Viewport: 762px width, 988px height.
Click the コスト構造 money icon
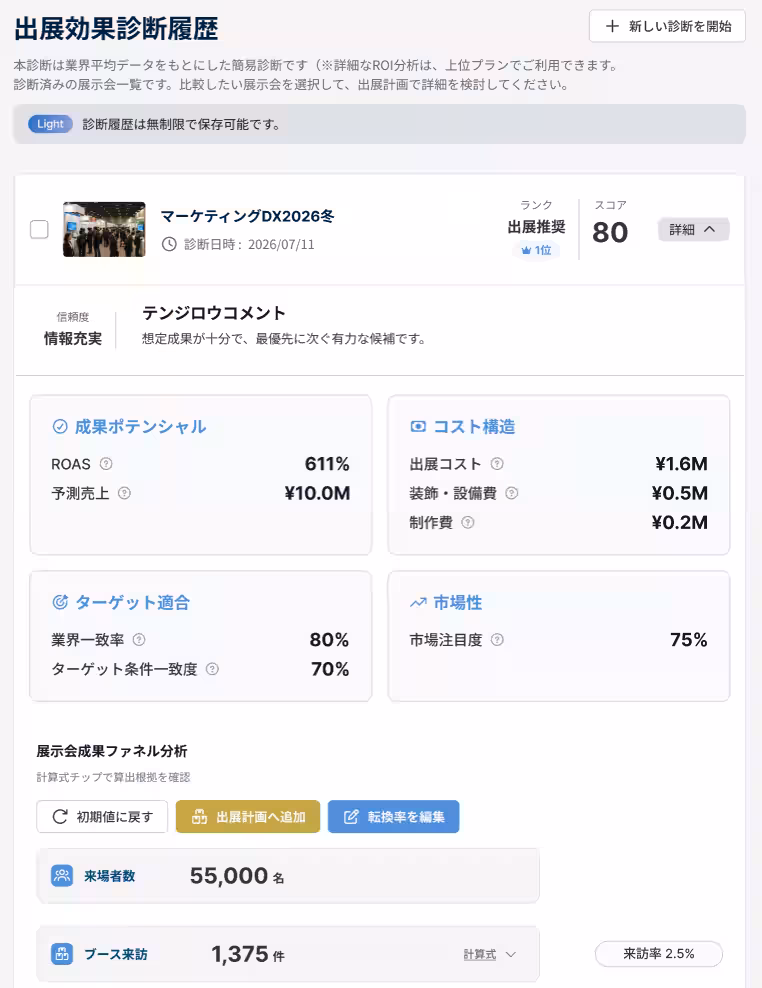[x=418, y=427]
